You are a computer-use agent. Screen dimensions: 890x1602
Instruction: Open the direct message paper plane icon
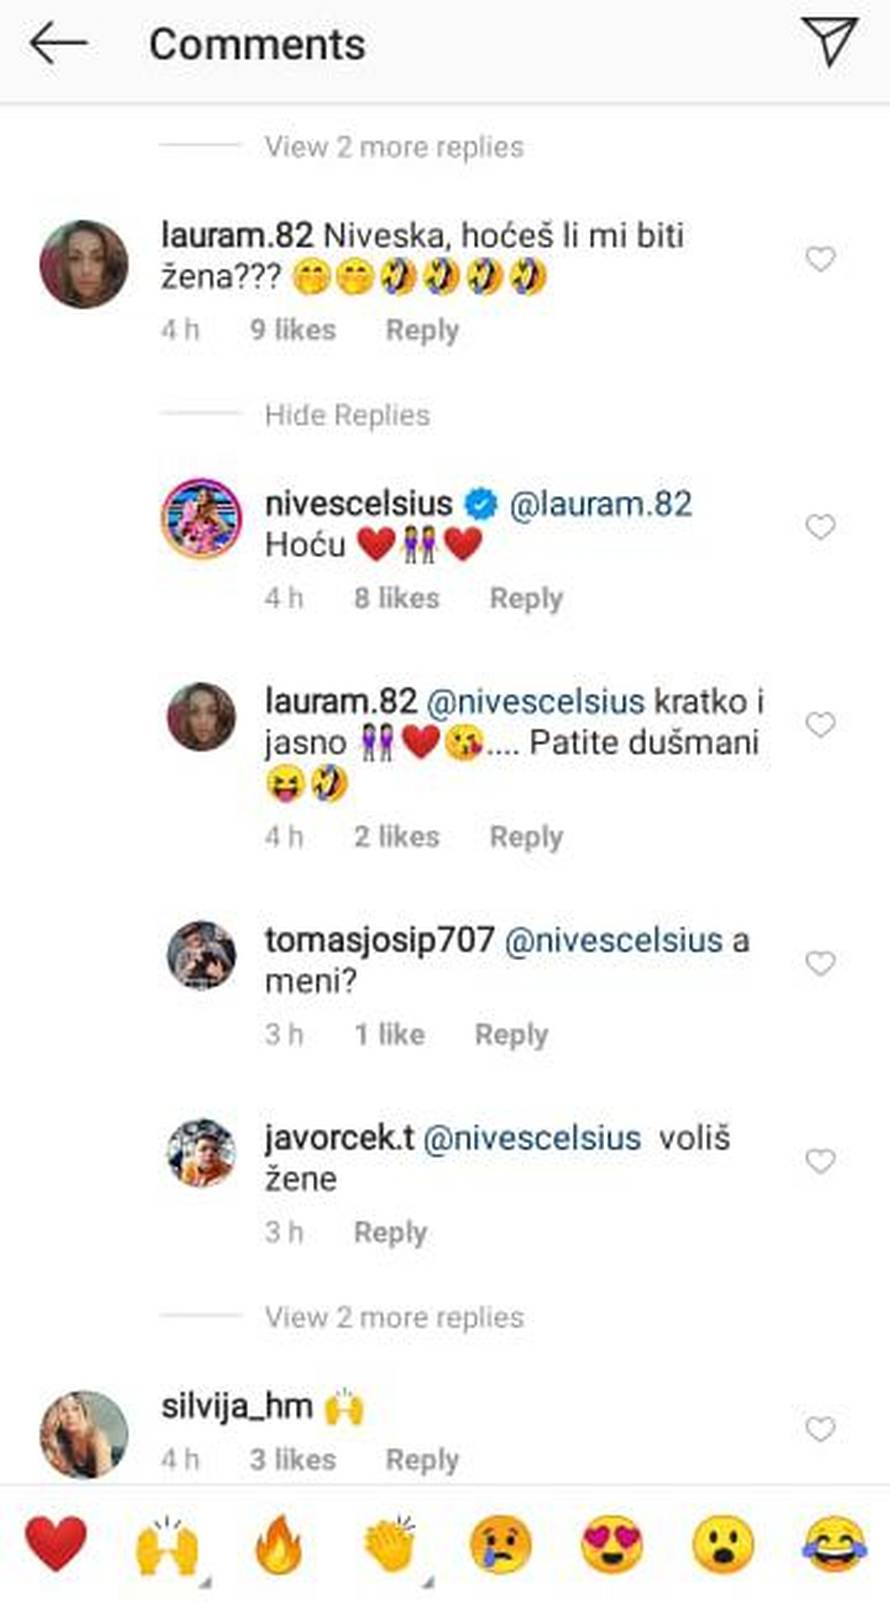coord(829,42)
